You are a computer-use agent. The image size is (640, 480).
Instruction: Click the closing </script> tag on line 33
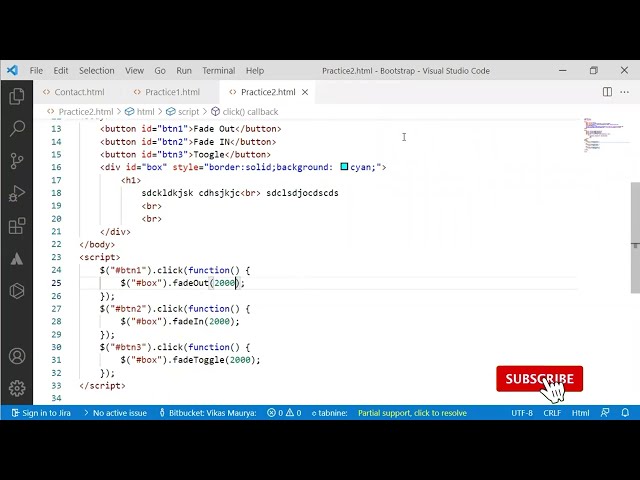tap(102, 385)
